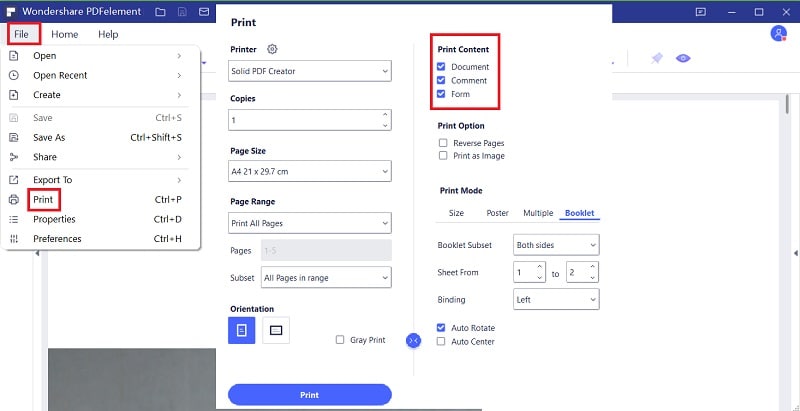The height and width of the screenshot is (411, 800).
Task: Click the Properties list icon
Action: coord(14,219)
